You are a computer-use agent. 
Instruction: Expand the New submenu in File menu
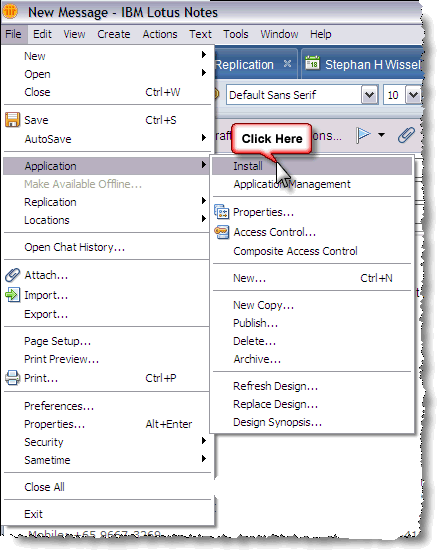click(204, 55)
